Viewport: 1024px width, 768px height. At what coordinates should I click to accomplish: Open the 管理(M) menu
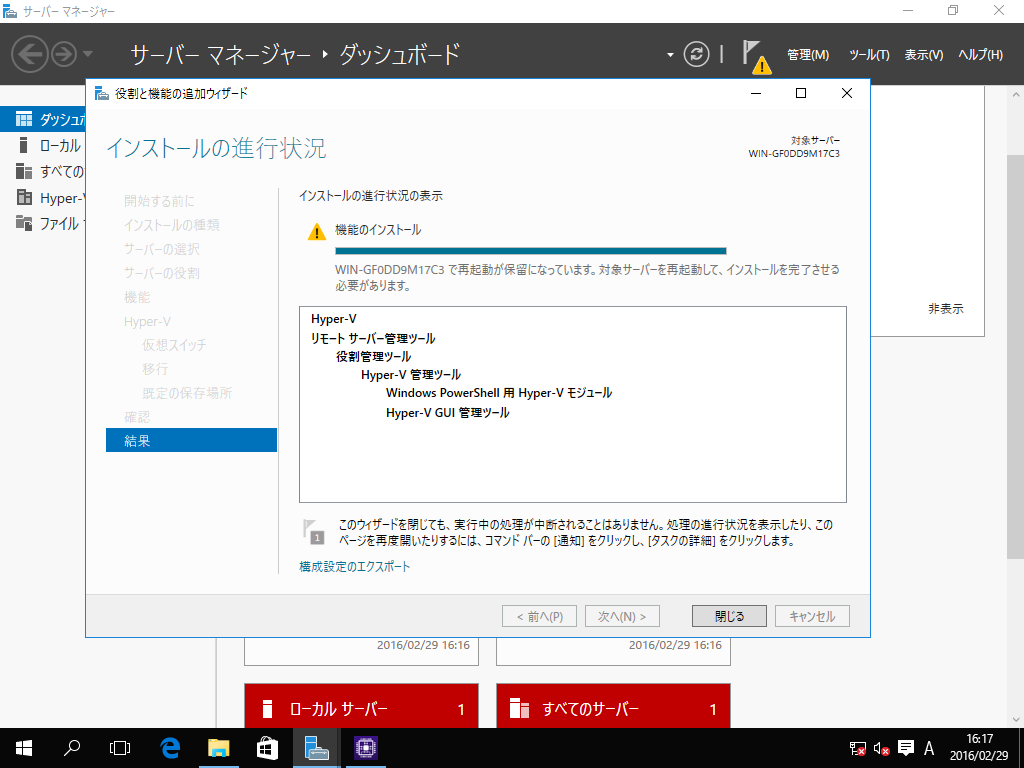pyautogui.click(x=808, y=55)
